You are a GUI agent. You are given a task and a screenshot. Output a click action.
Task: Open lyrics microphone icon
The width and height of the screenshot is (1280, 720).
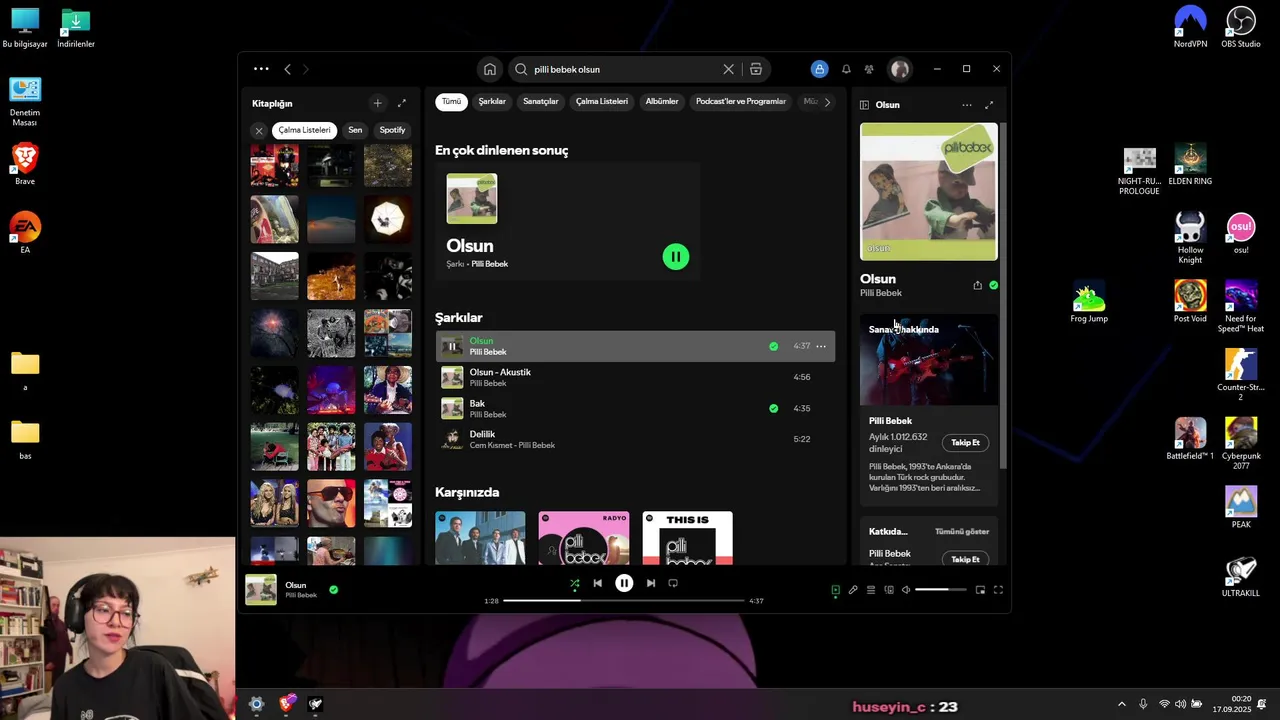pyautogui.click(x=853, y=590)
